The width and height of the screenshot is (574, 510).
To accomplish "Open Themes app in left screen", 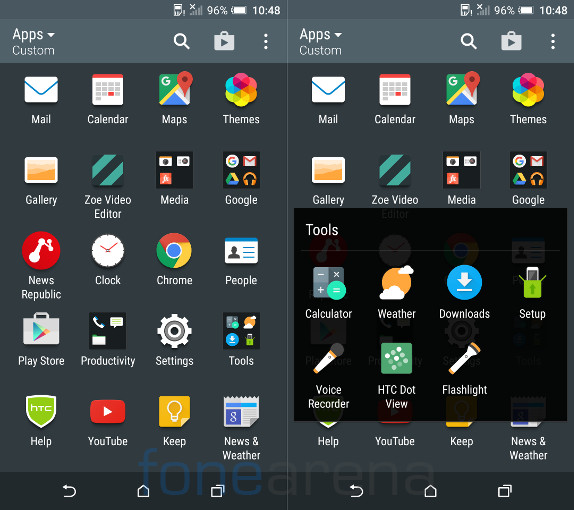I will tap(241, 90).
